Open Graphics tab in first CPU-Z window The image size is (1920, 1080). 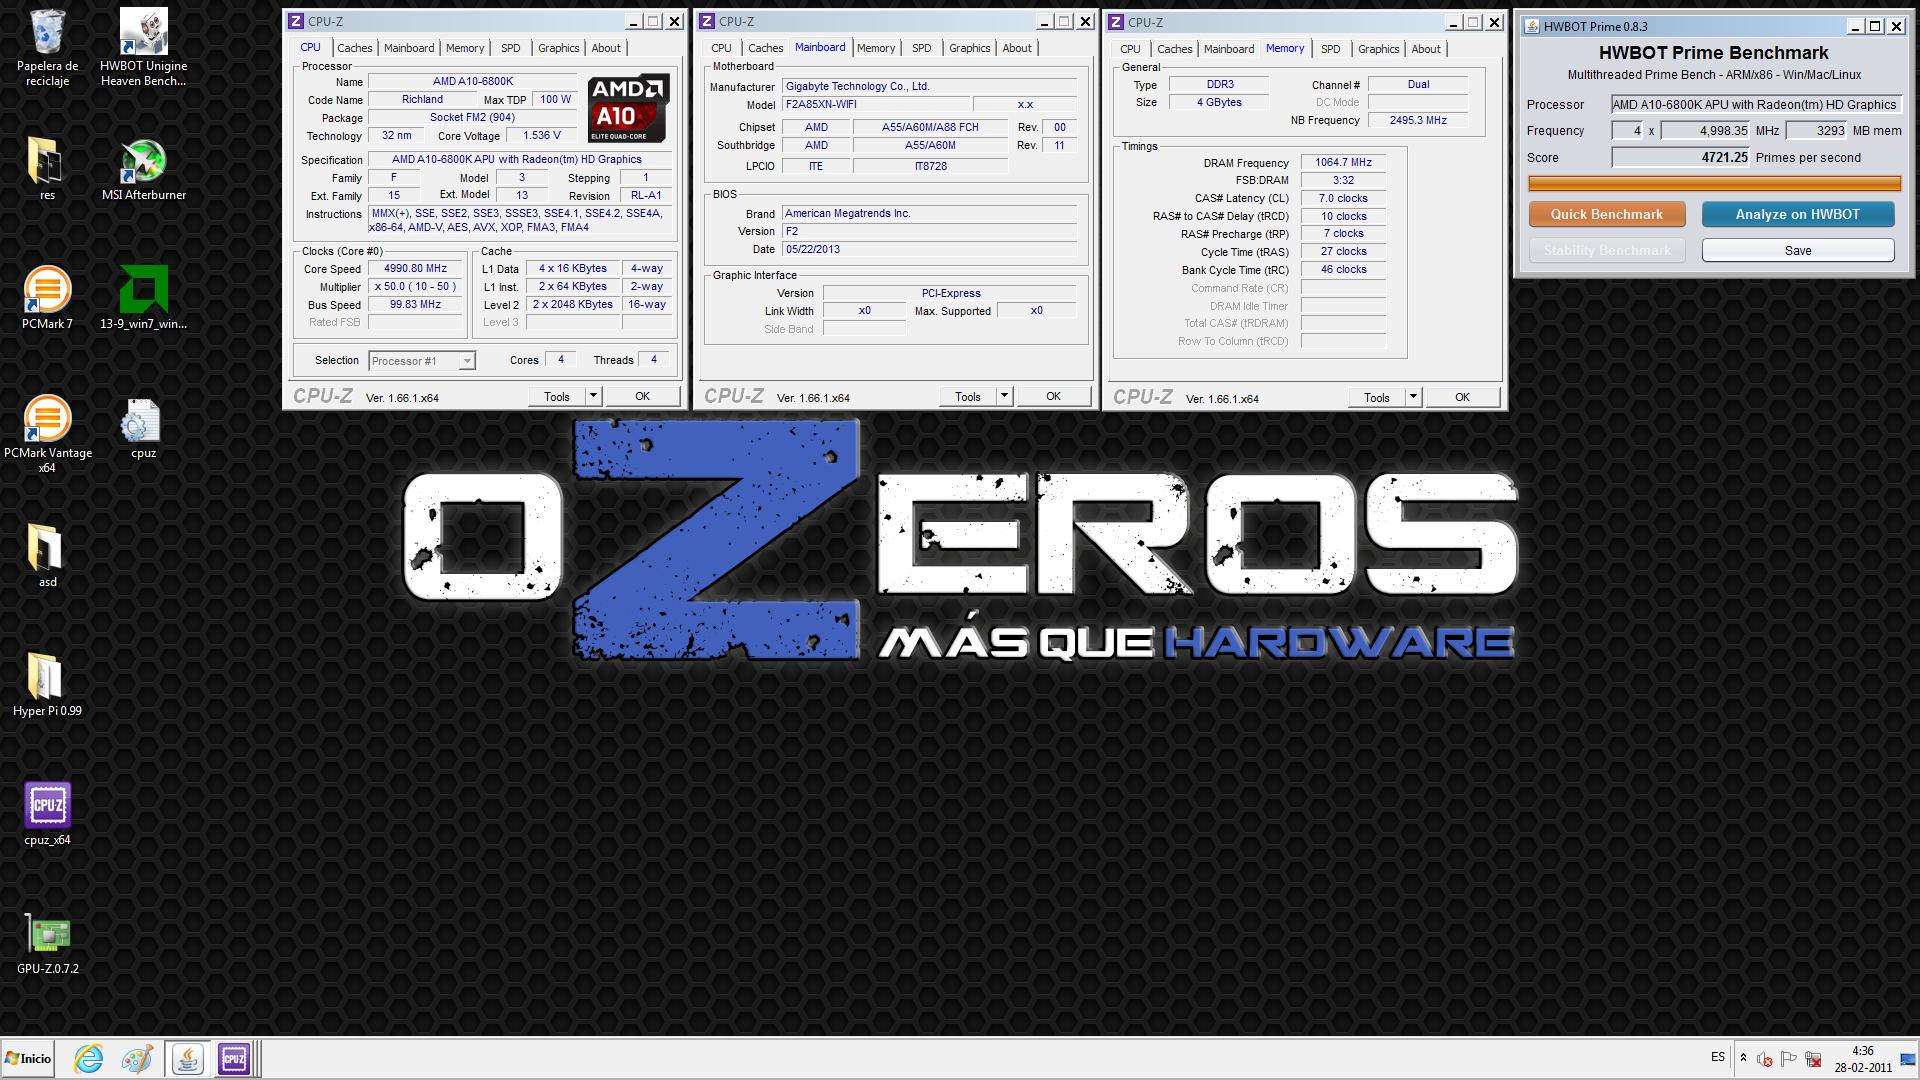(558, 48)
